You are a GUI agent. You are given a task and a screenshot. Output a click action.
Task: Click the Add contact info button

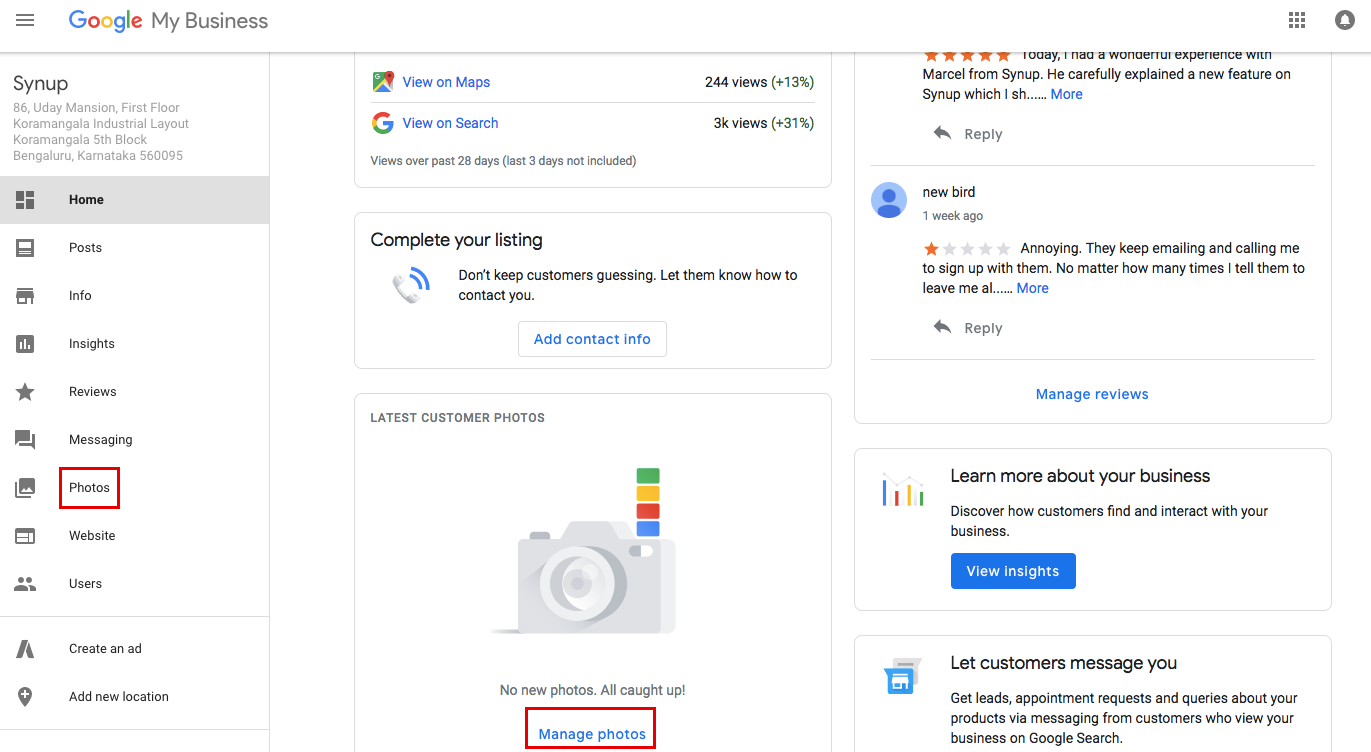click(592, 339)
